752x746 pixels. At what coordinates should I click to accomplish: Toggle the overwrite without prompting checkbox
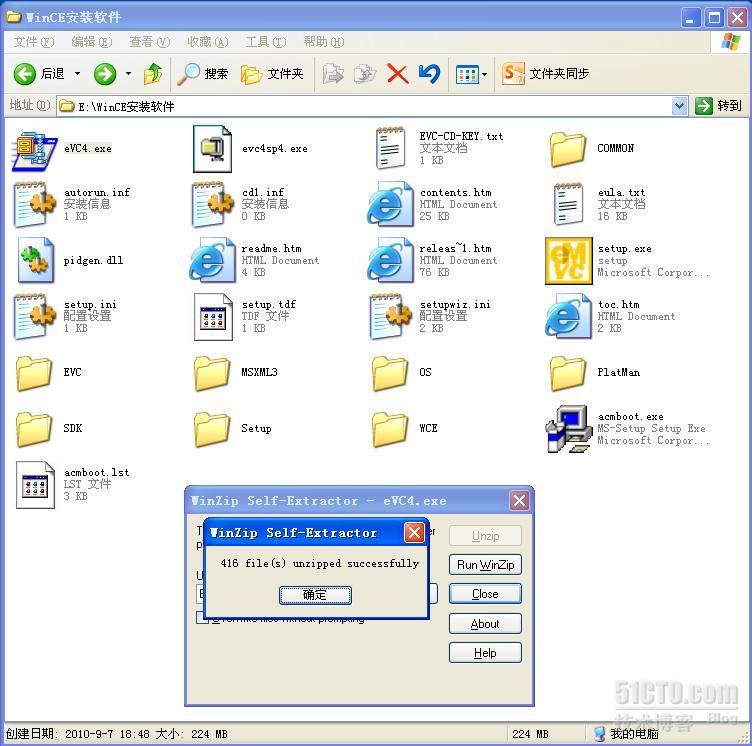[x=200, y=619]
